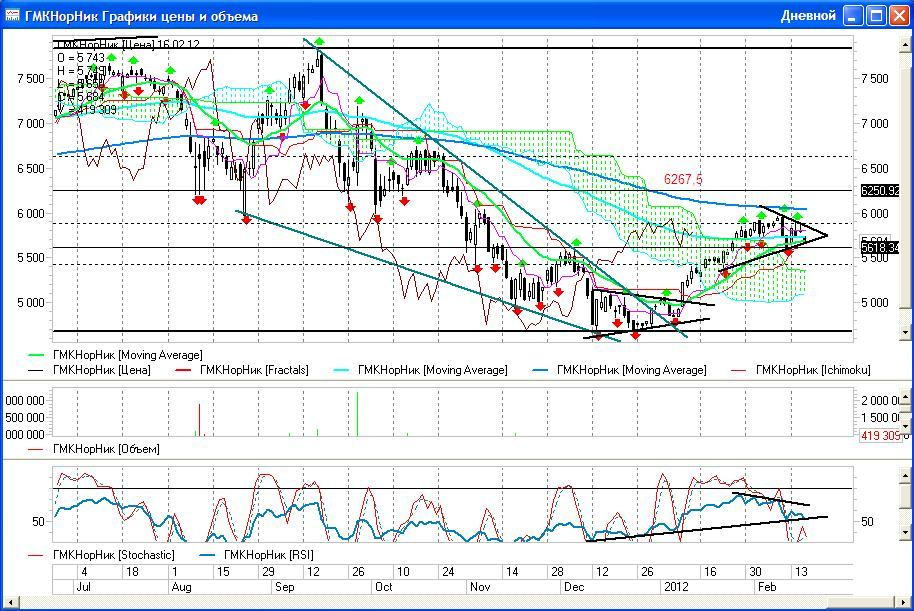Click 6 500 on the right price axis
Image resolution: width=914 pixels, height=611 pixels.
tap(874, 168)
